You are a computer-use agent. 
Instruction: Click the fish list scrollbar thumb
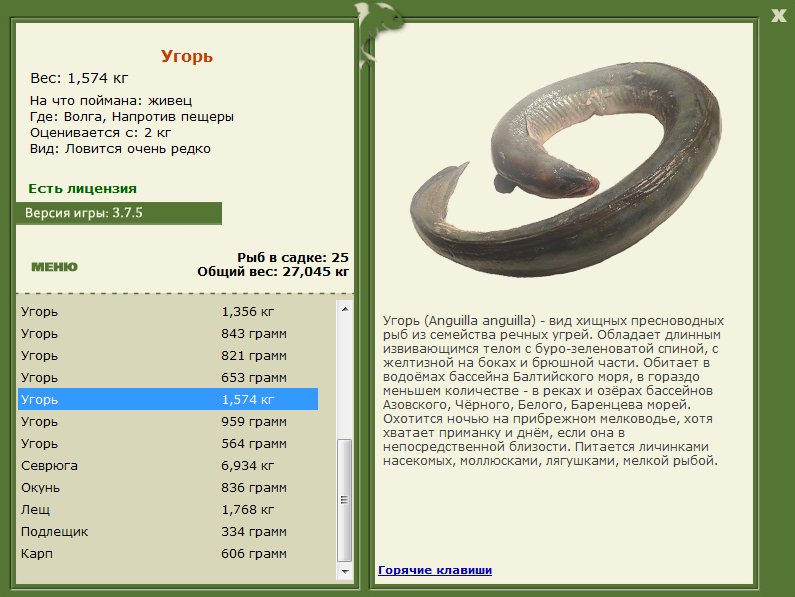tap(345, 500)
